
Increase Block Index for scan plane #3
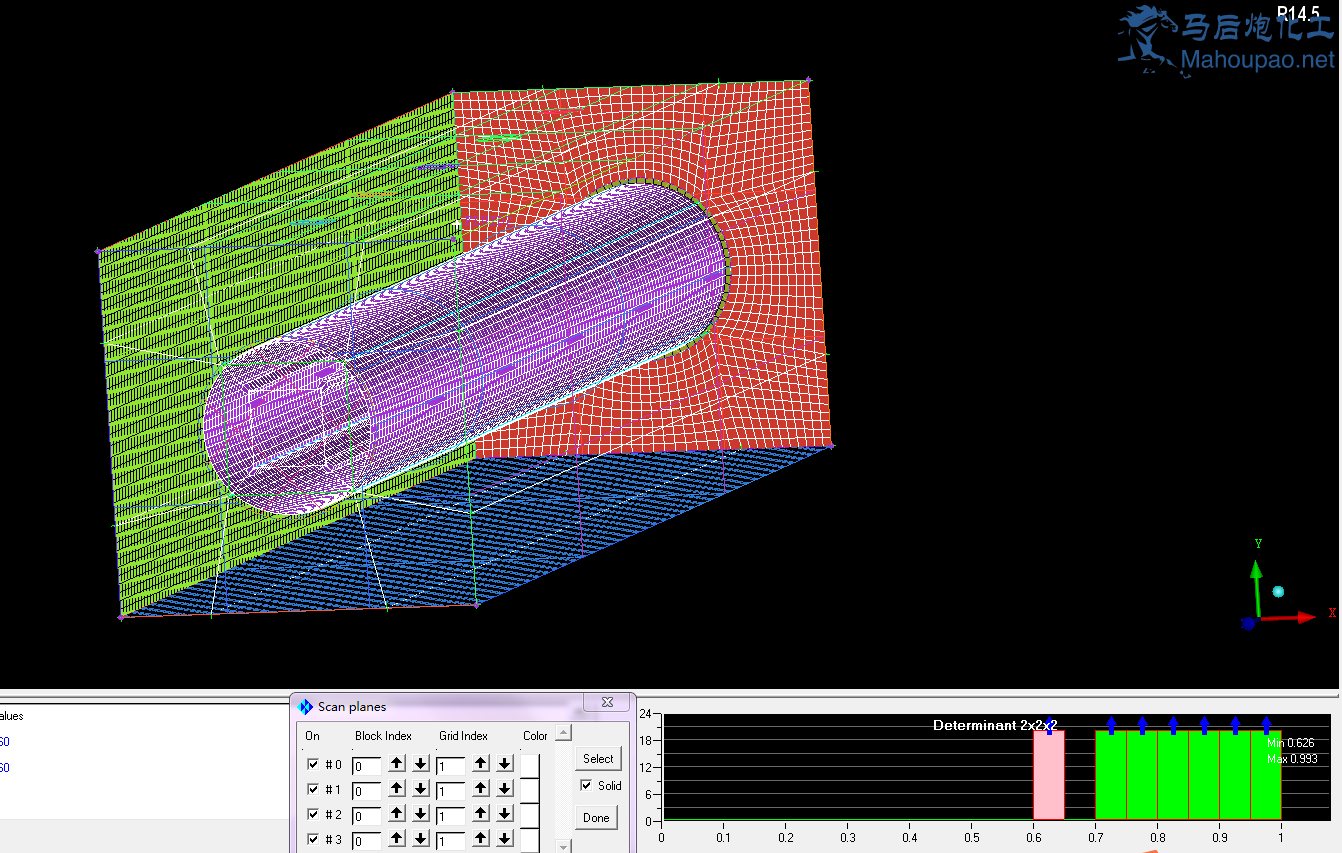point(397,839)
